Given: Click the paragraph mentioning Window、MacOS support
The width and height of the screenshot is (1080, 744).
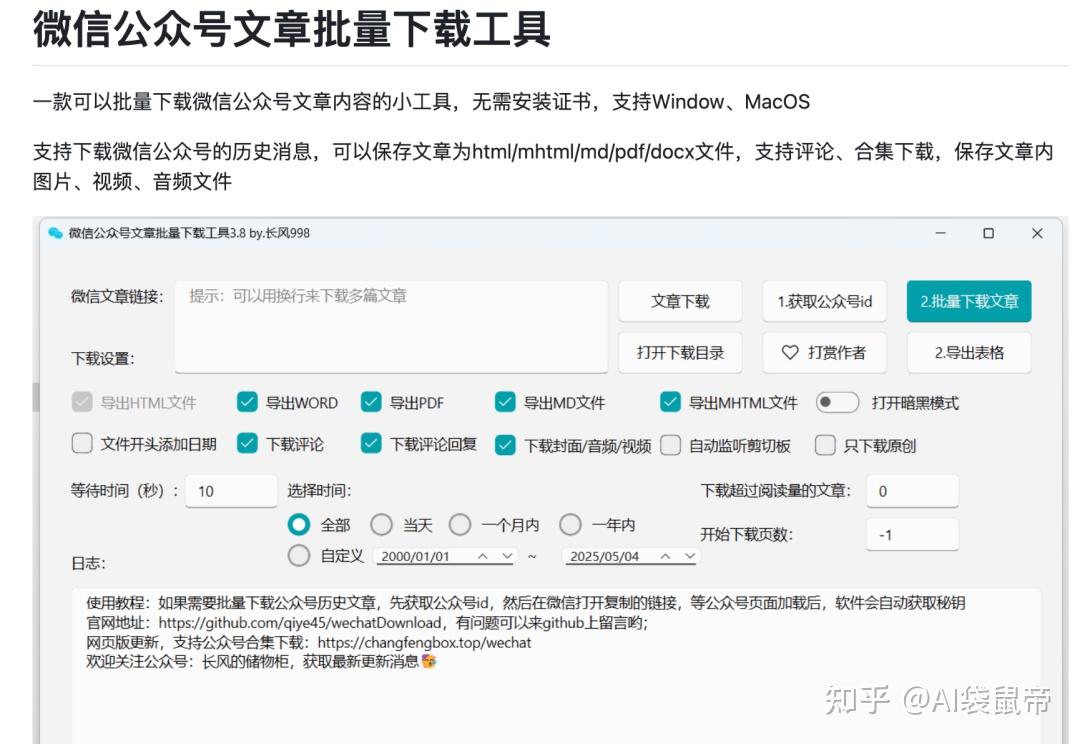Looking at the screenshot, I should (x=422, y=102).
